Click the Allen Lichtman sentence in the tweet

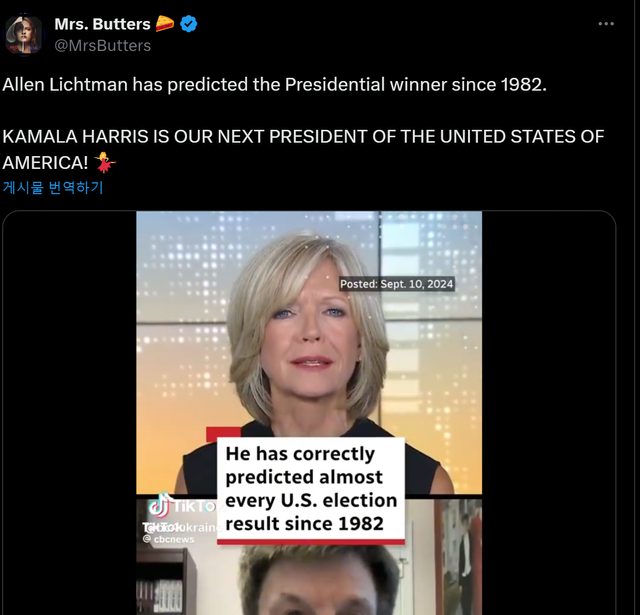(275, 84)
